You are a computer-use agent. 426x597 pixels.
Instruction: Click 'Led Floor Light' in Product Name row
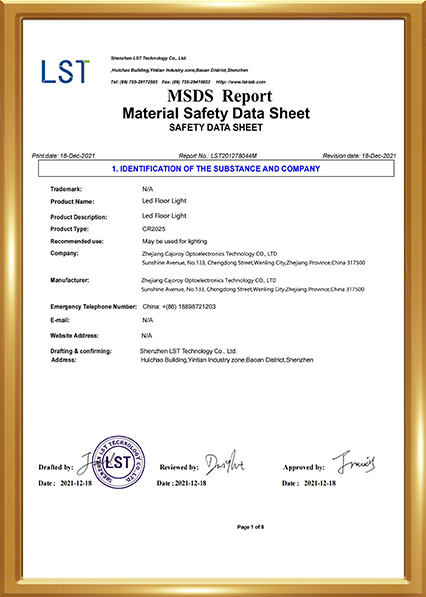[164, 201]
